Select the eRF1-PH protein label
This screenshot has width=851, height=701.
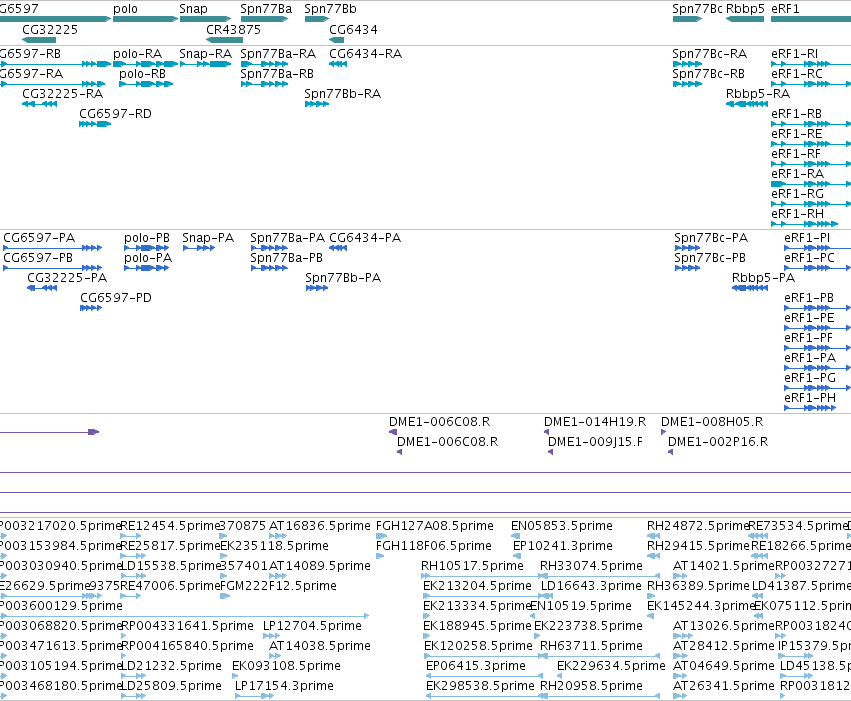click(810, 399)
